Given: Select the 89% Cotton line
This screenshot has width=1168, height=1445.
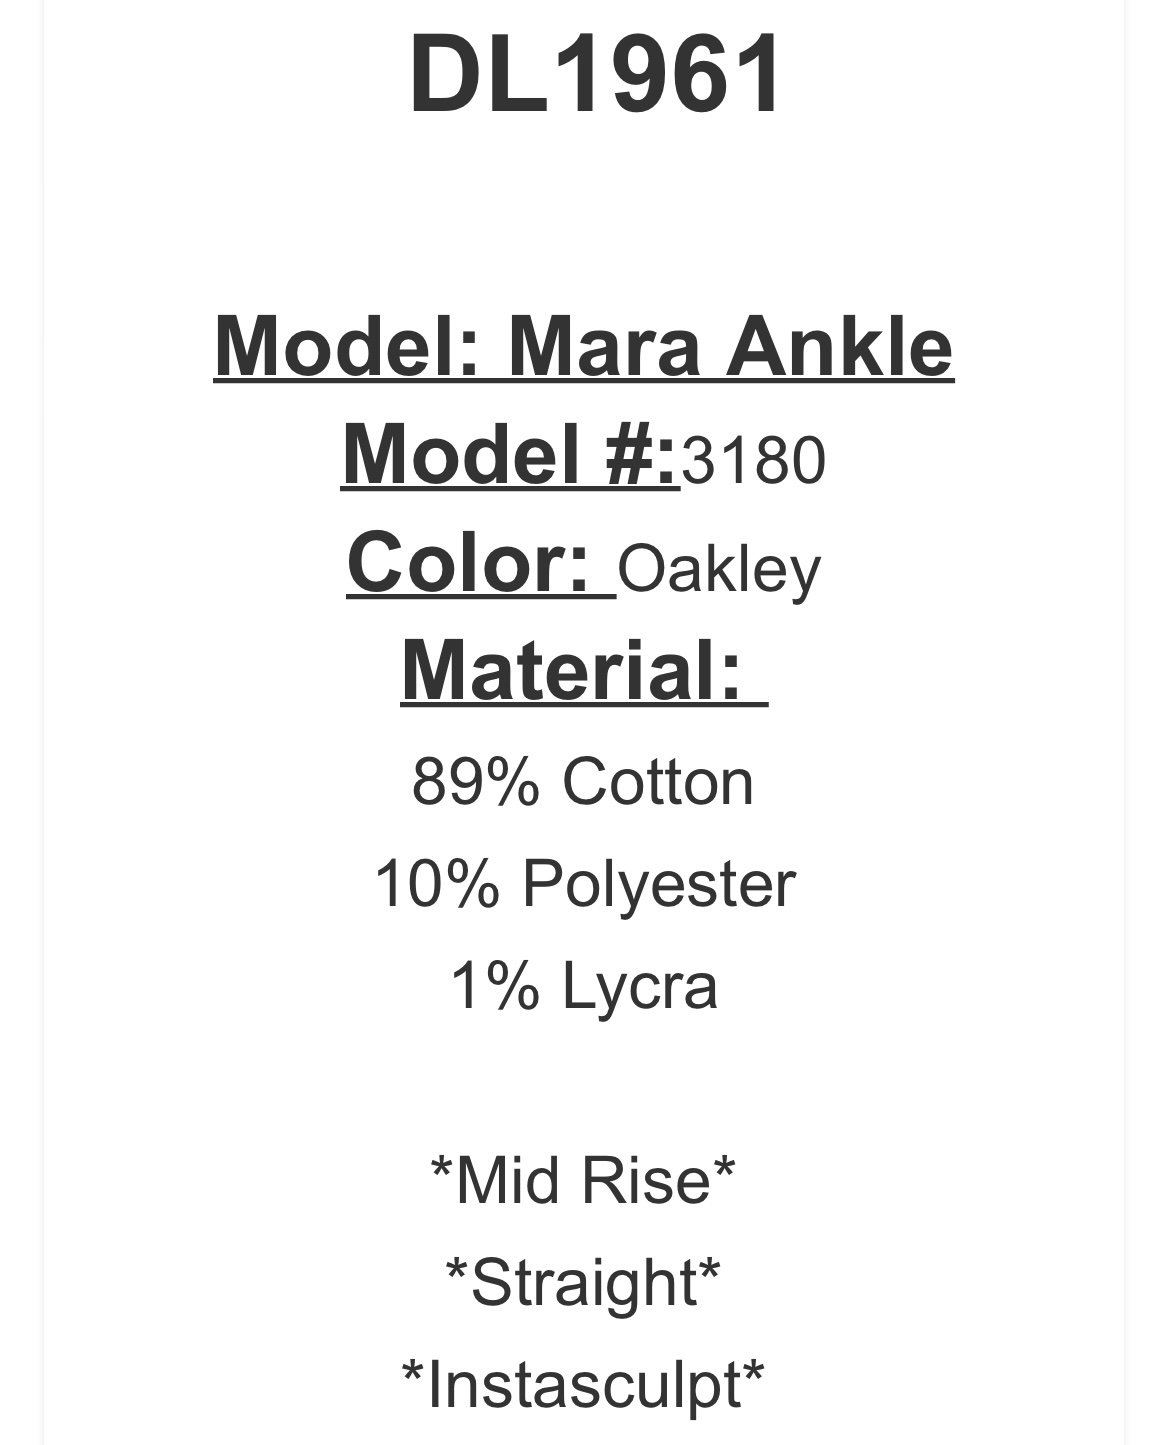Looking at the screenshot, I should (583, 781).
